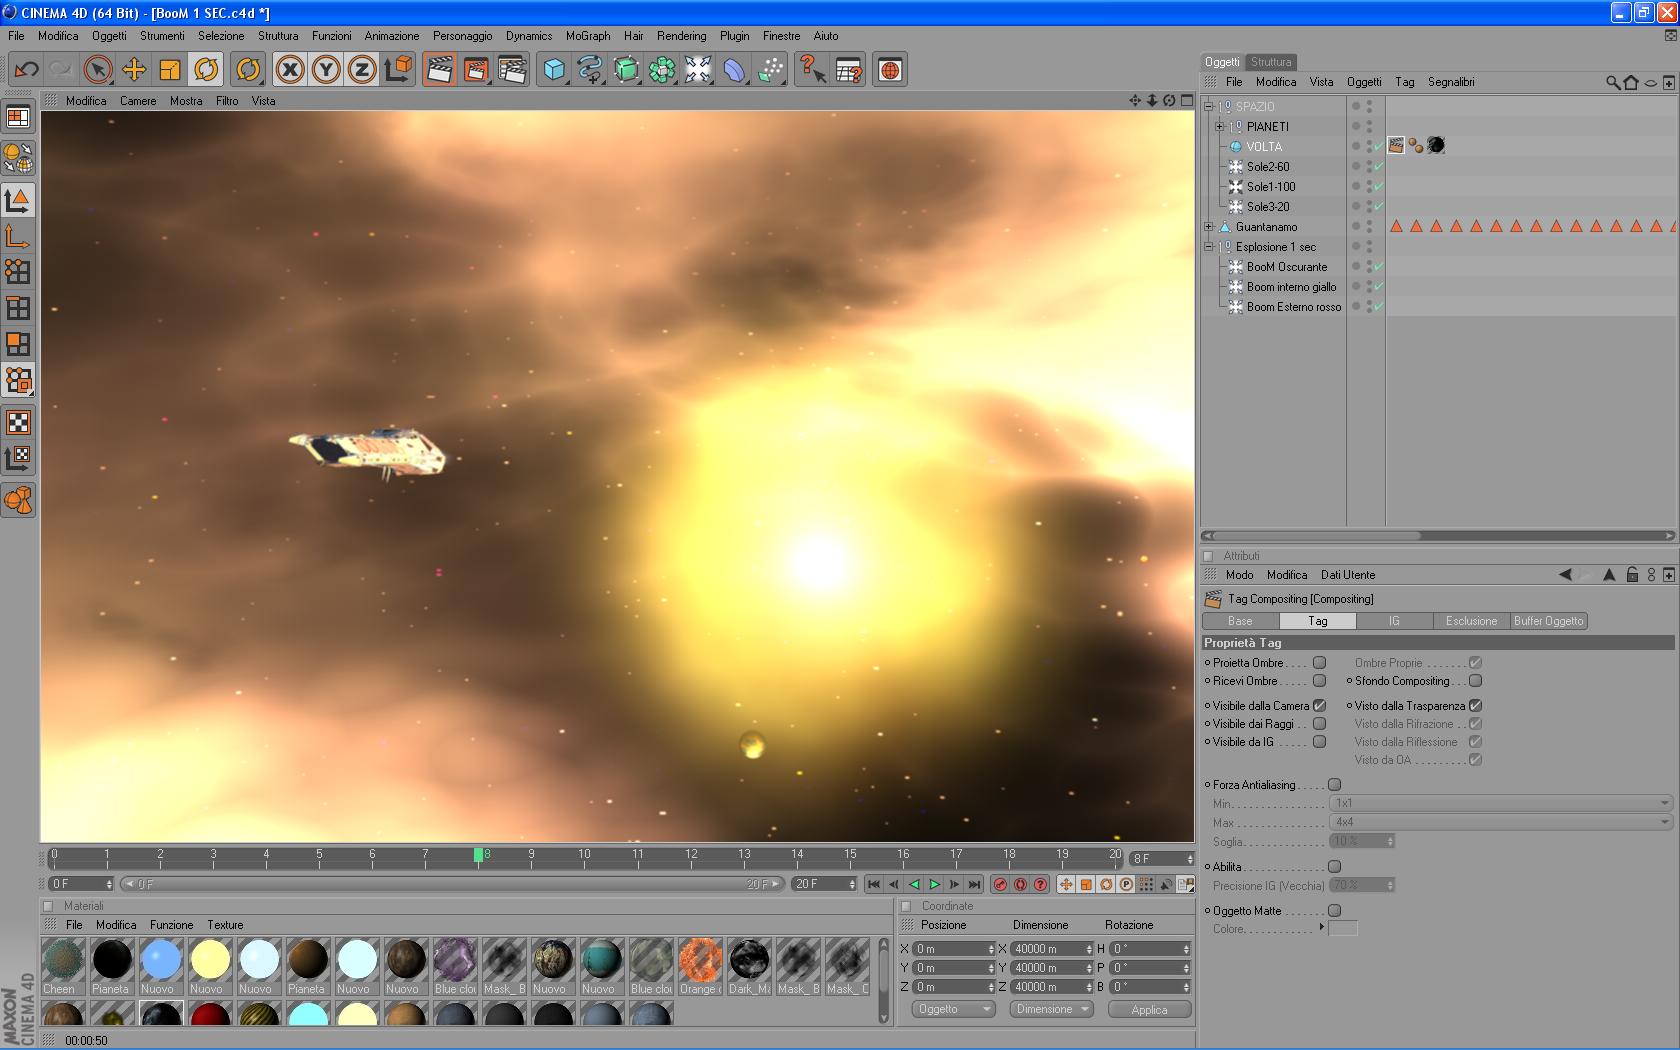Select the VOLTA object row
This screenshot has width=1680, height=1050.
(1263, 146)
